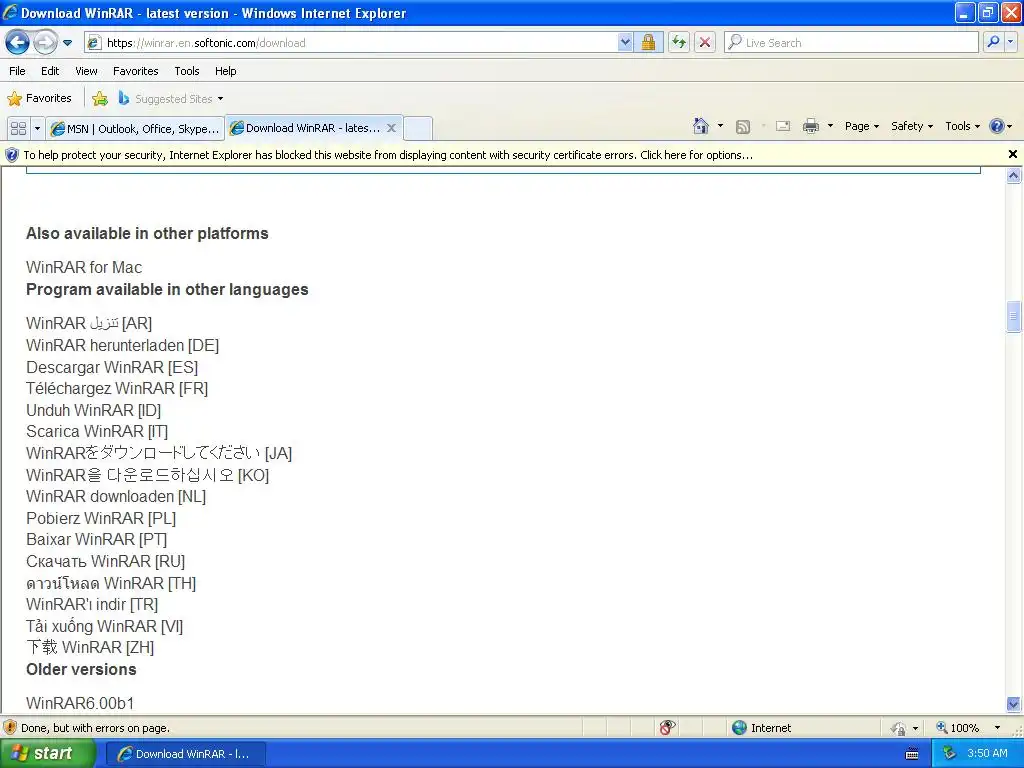
Task: Click the security lock icon
Action: pos(648,43)
